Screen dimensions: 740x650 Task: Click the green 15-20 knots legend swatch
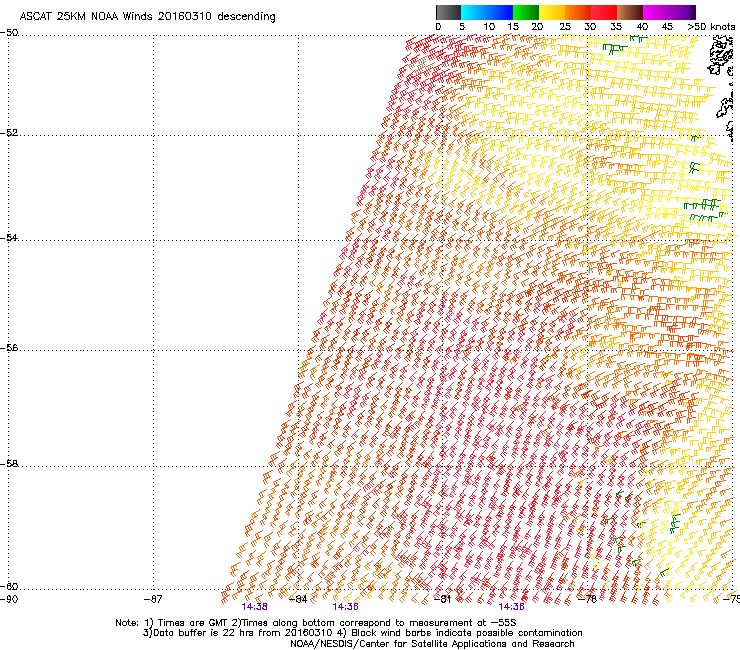[x=526, y=12]
